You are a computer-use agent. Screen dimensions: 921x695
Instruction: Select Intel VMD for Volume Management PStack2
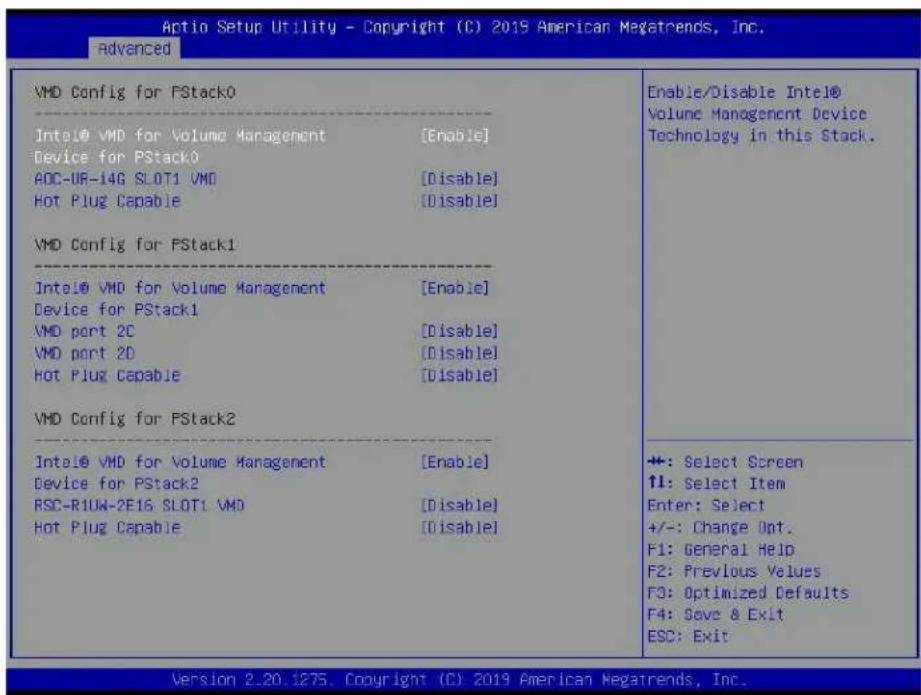tap(180, 472)
